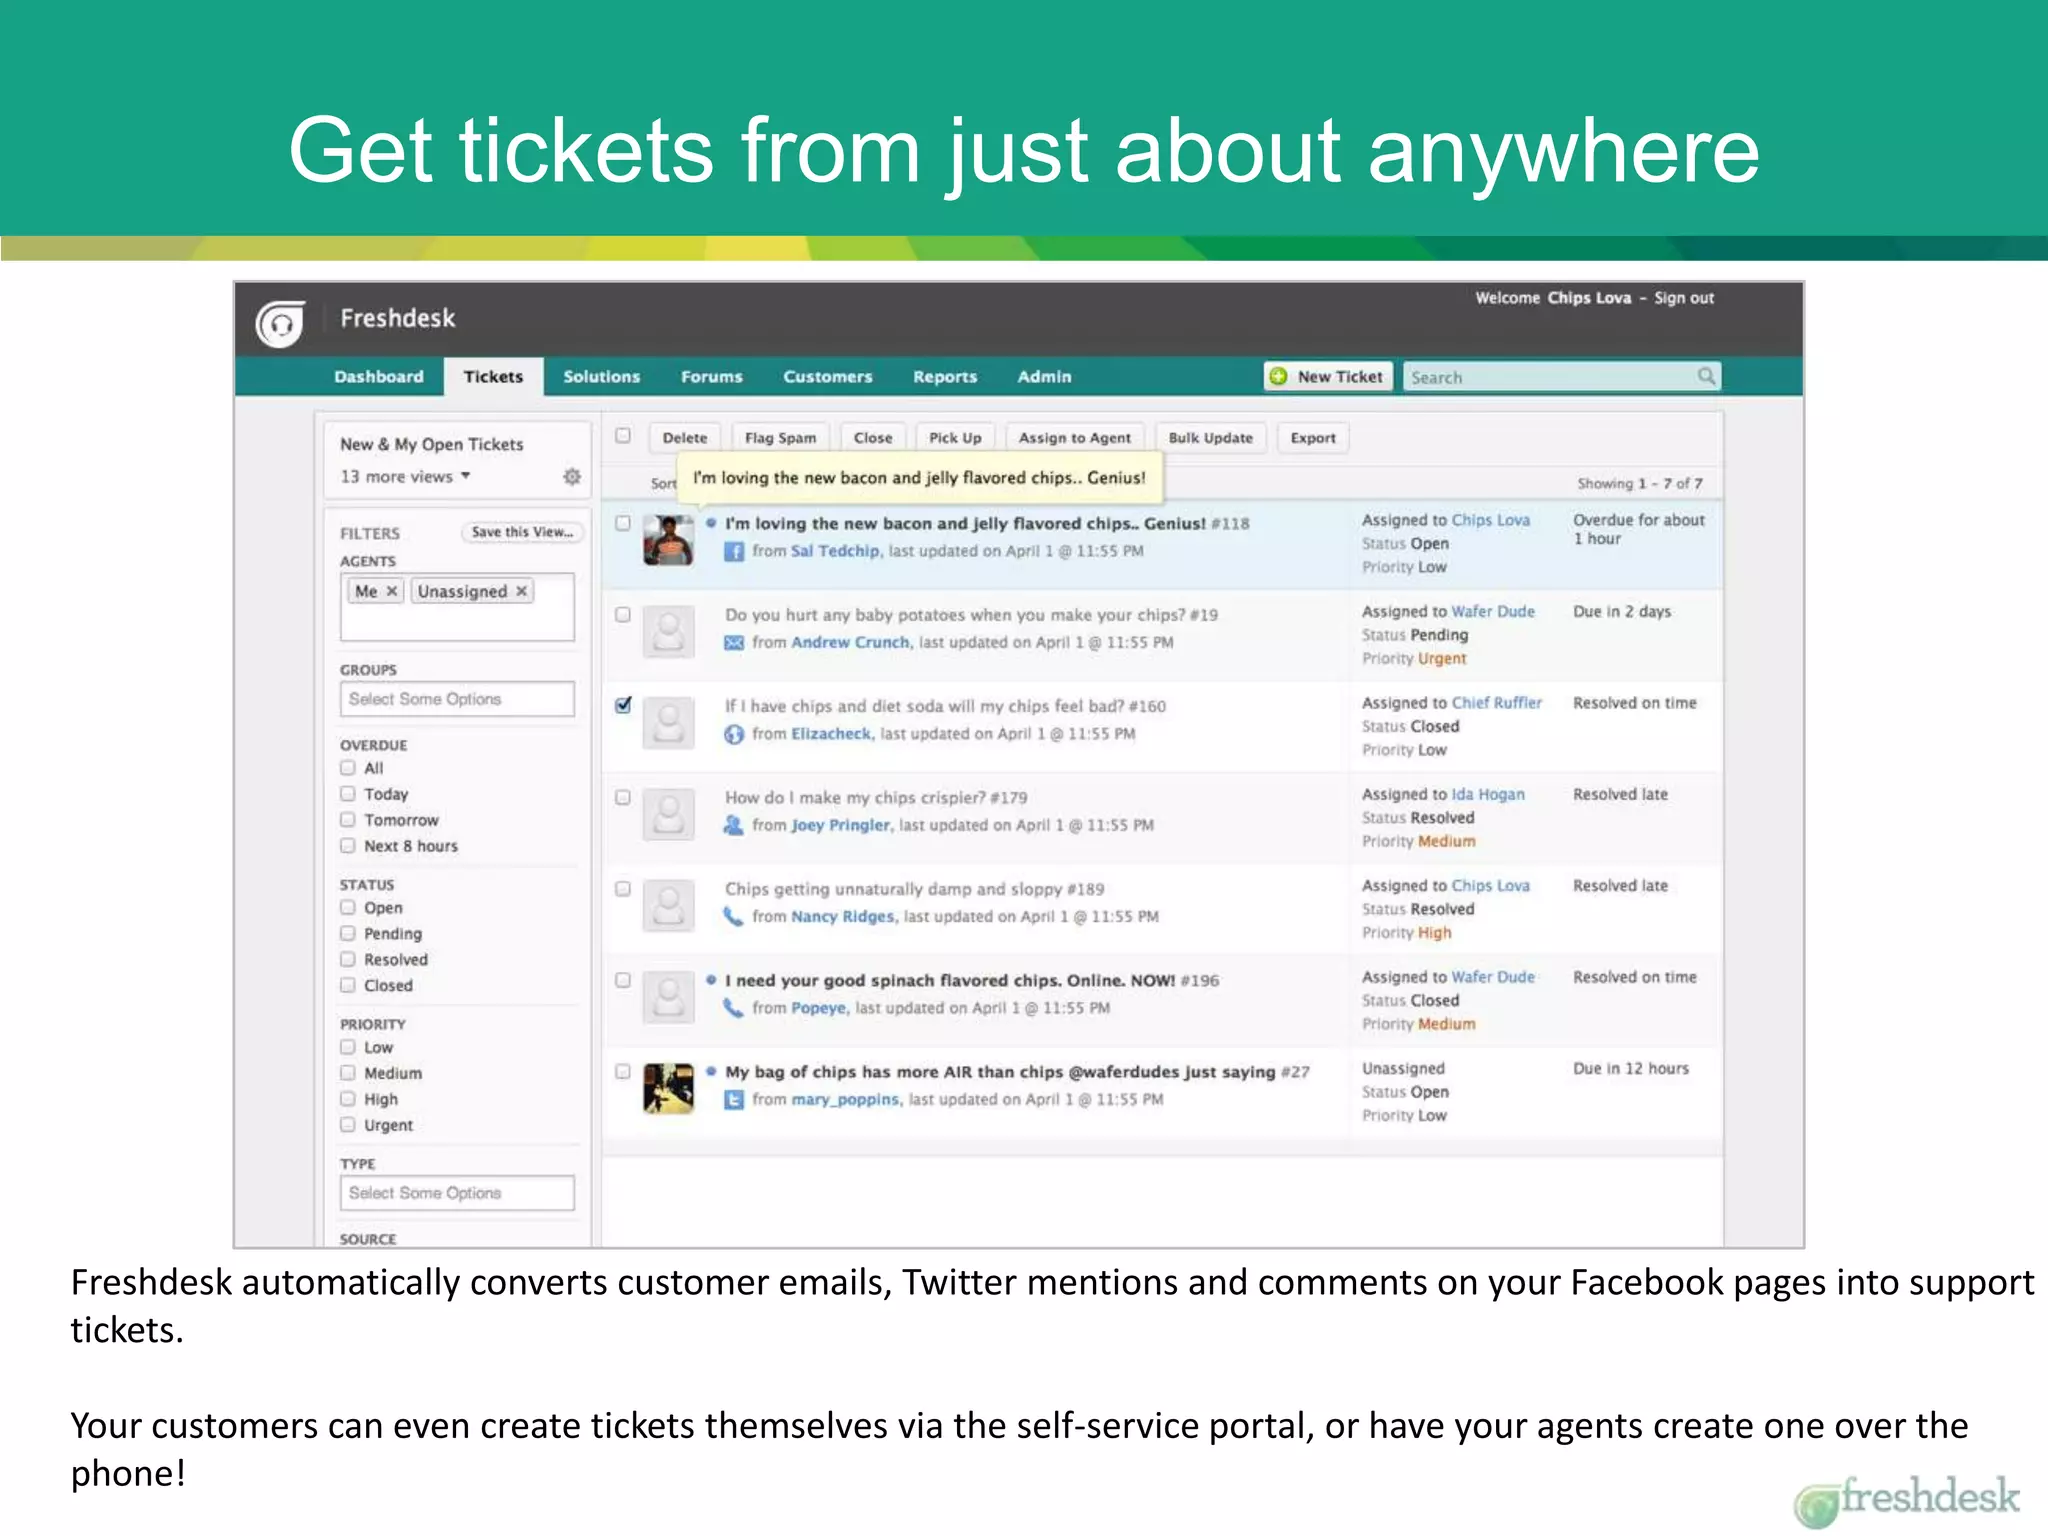Screen dimensions: 2048x1536
Task: Click the Assign to Agent button
Action: (1075, 438)
